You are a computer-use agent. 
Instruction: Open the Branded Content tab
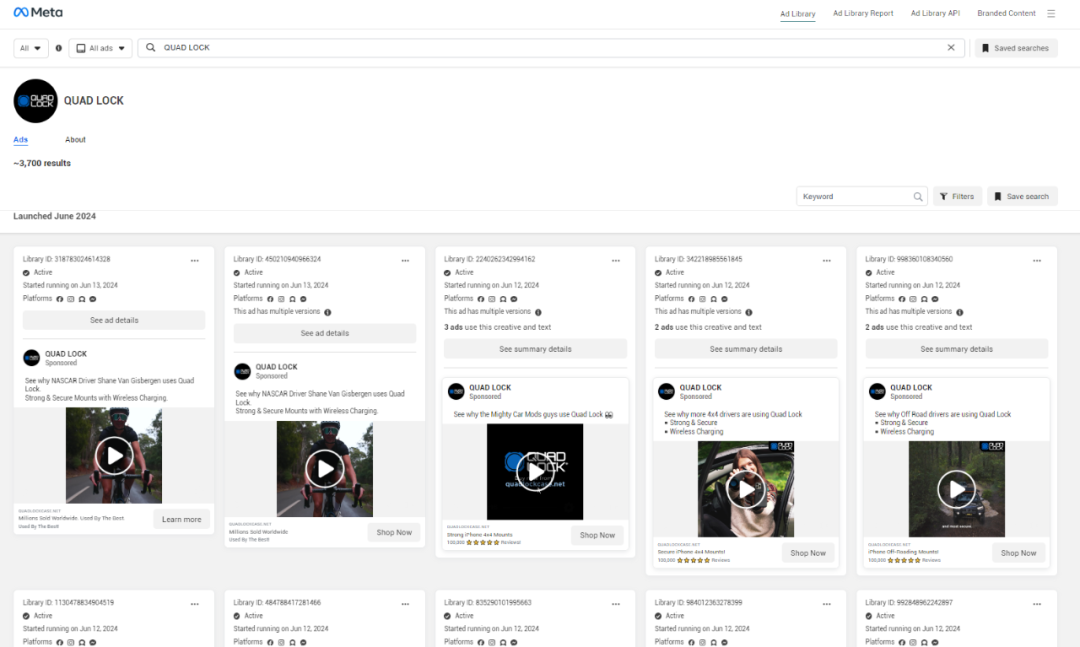point(1006,13)
